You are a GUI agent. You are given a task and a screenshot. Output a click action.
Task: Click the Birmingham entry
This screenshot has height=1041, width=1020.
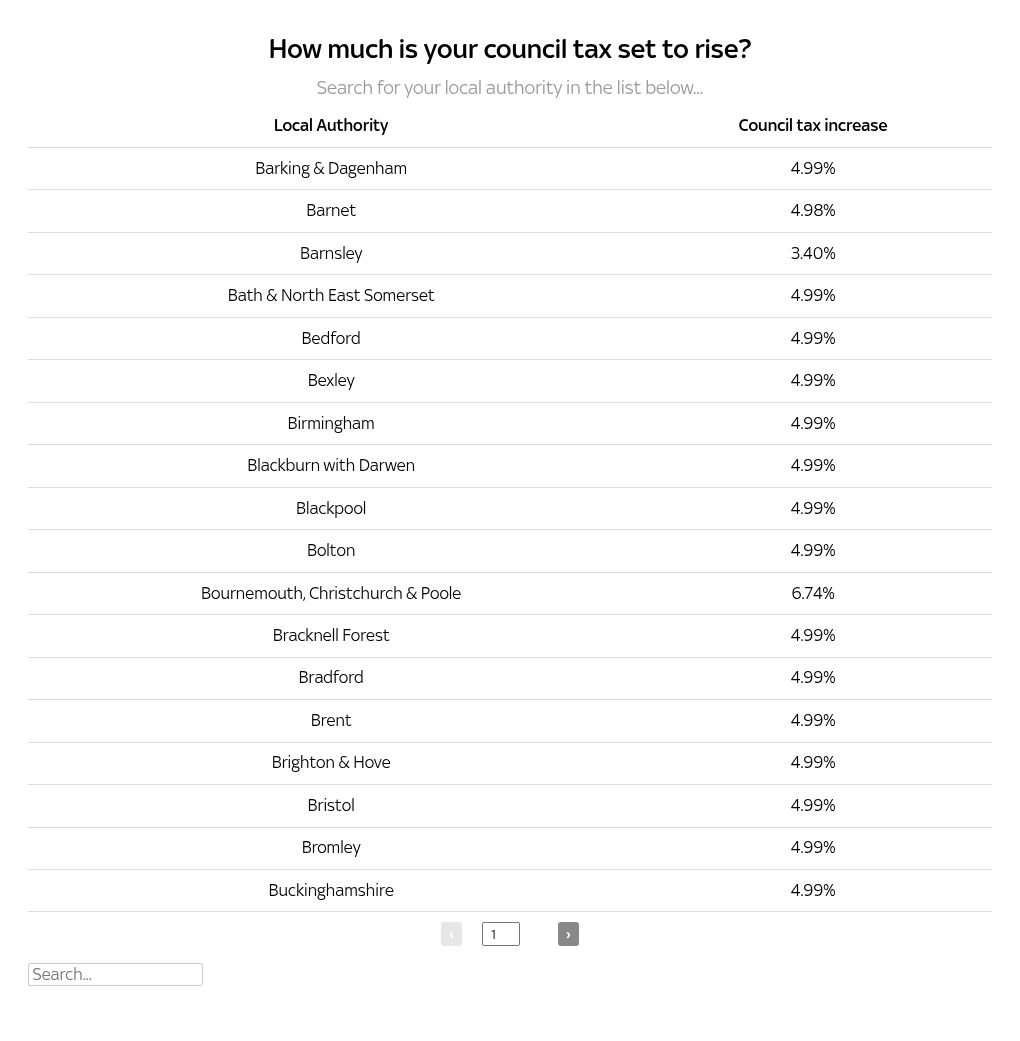[331, 424]
